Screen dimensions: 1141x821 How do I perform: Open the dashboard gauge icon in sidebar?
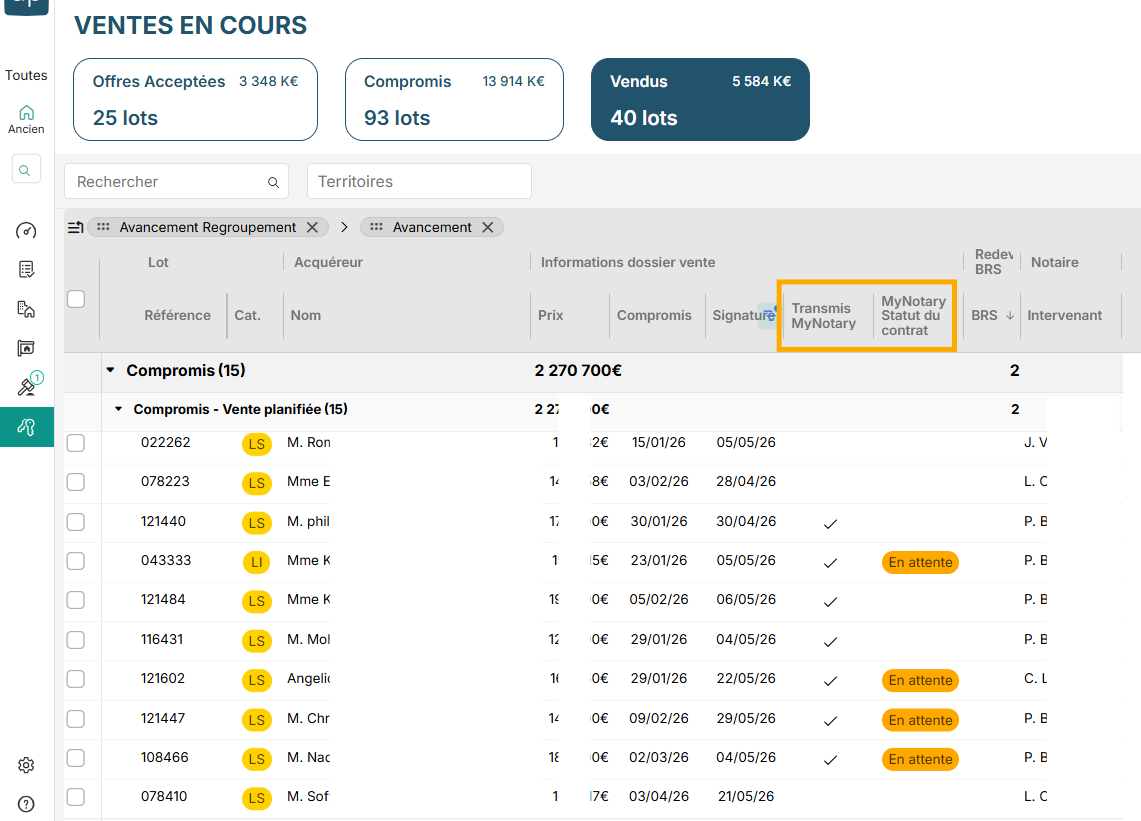pos(27,231)
